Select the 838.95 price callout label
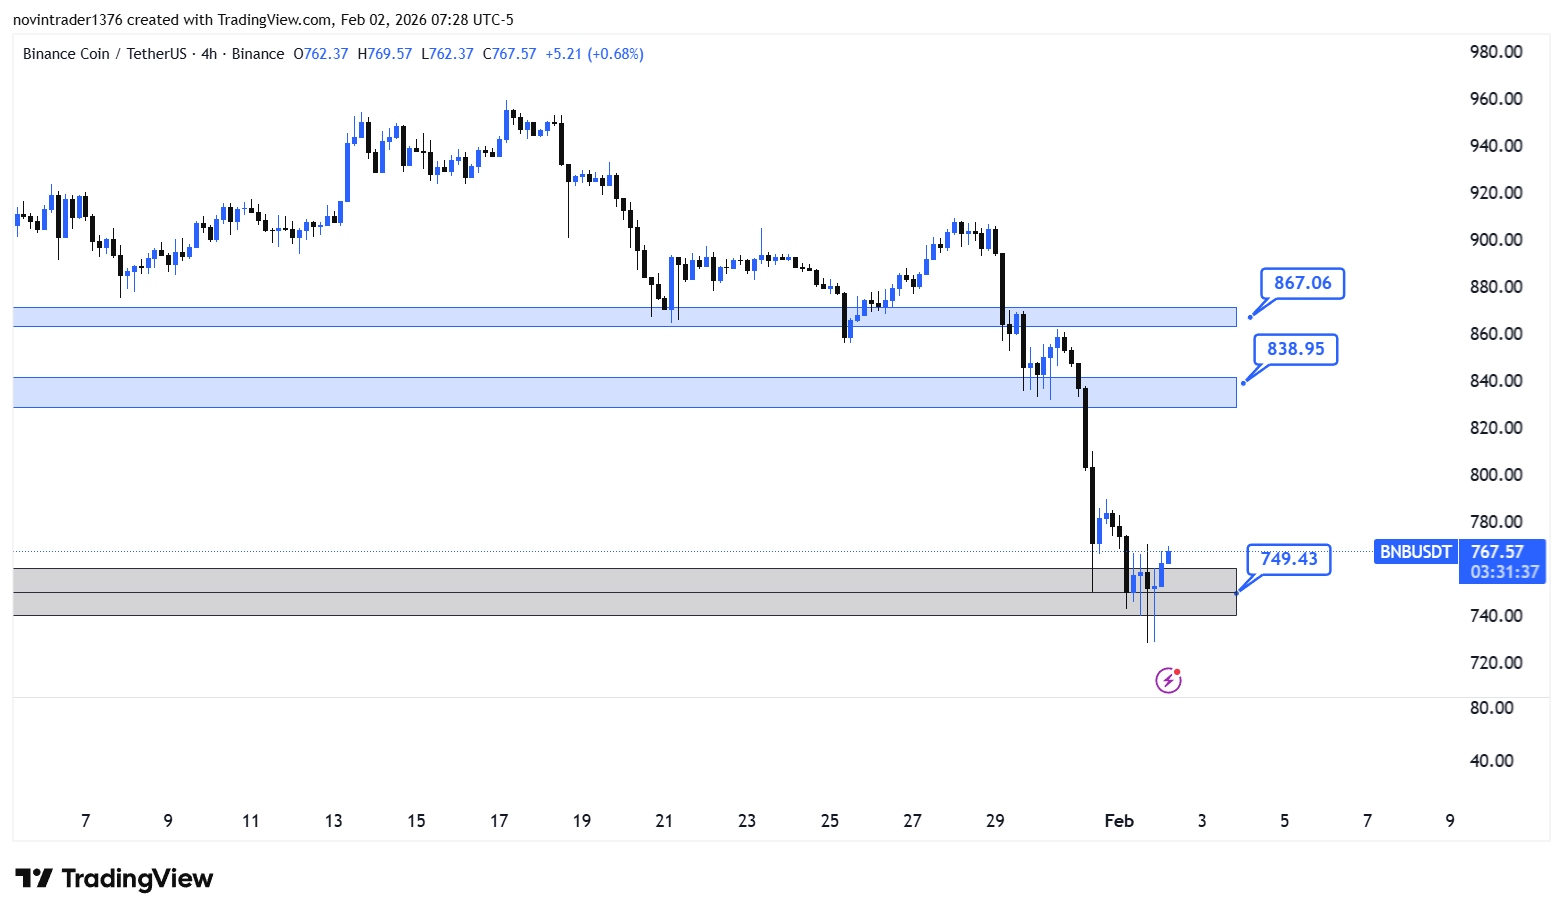 1295,349
